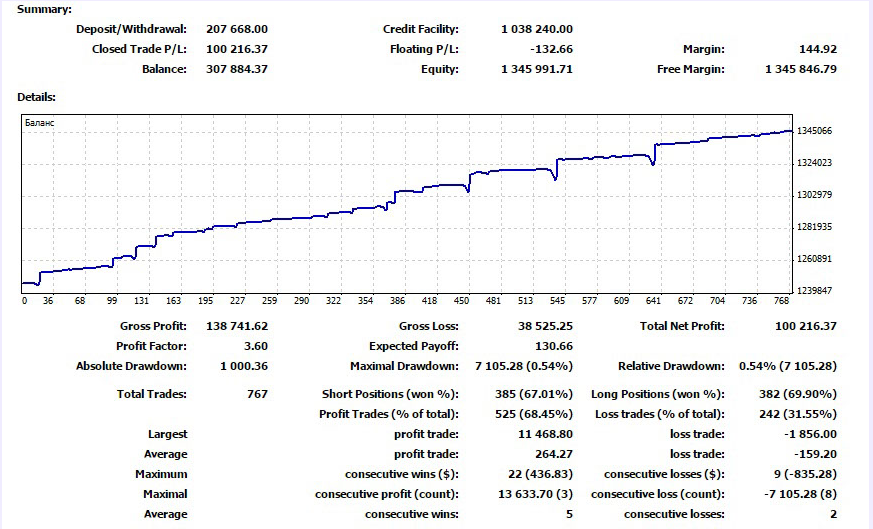Click the Maximal Drawdown value
Viewport: 873px width, 529px height.
(x=523, y=366)
